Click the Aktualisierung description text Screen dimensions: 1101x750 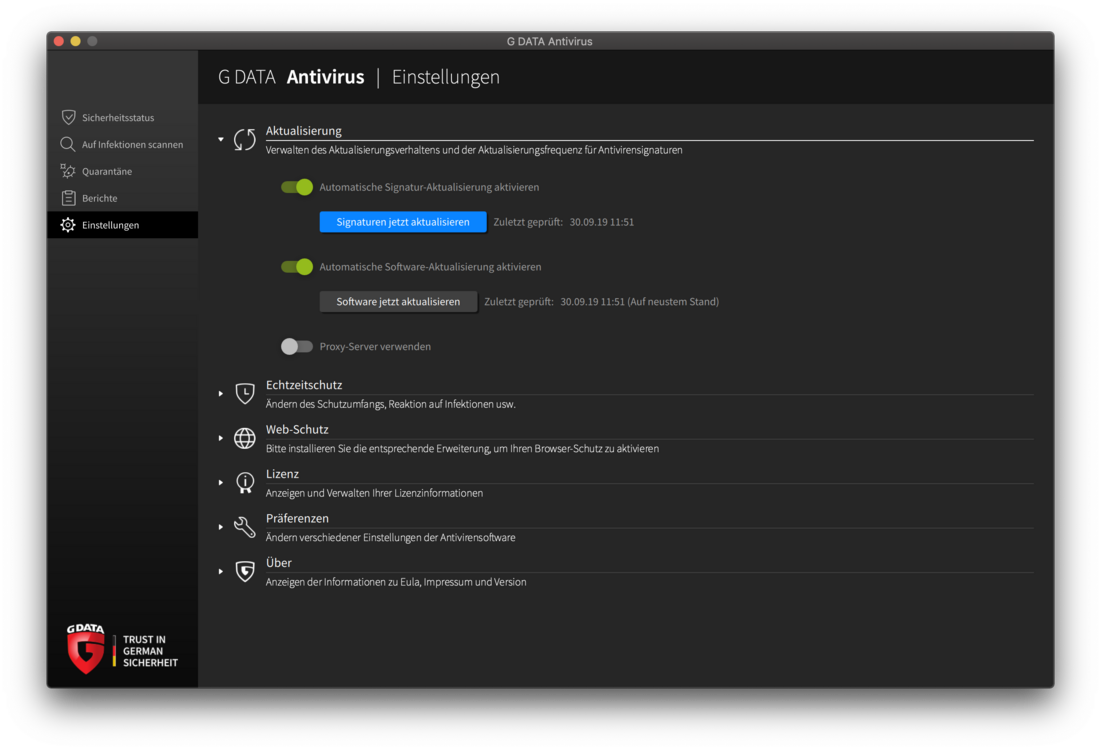[x=474, y=150]
